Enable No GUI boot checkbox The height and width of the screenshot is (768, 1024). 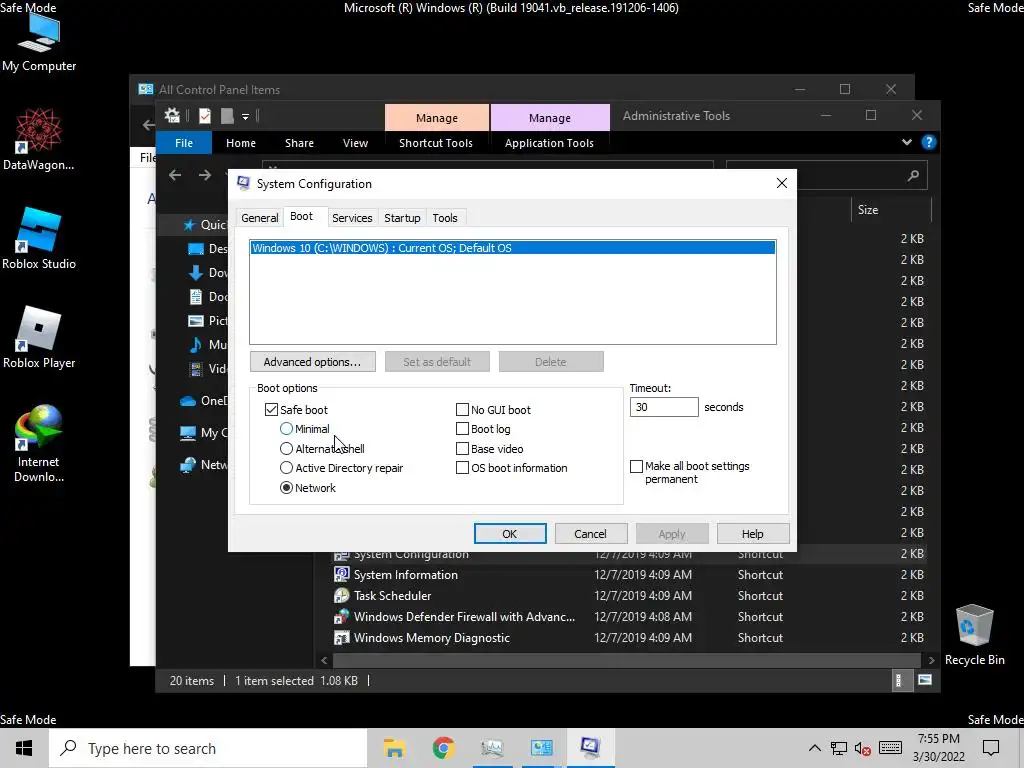point(462,409)
